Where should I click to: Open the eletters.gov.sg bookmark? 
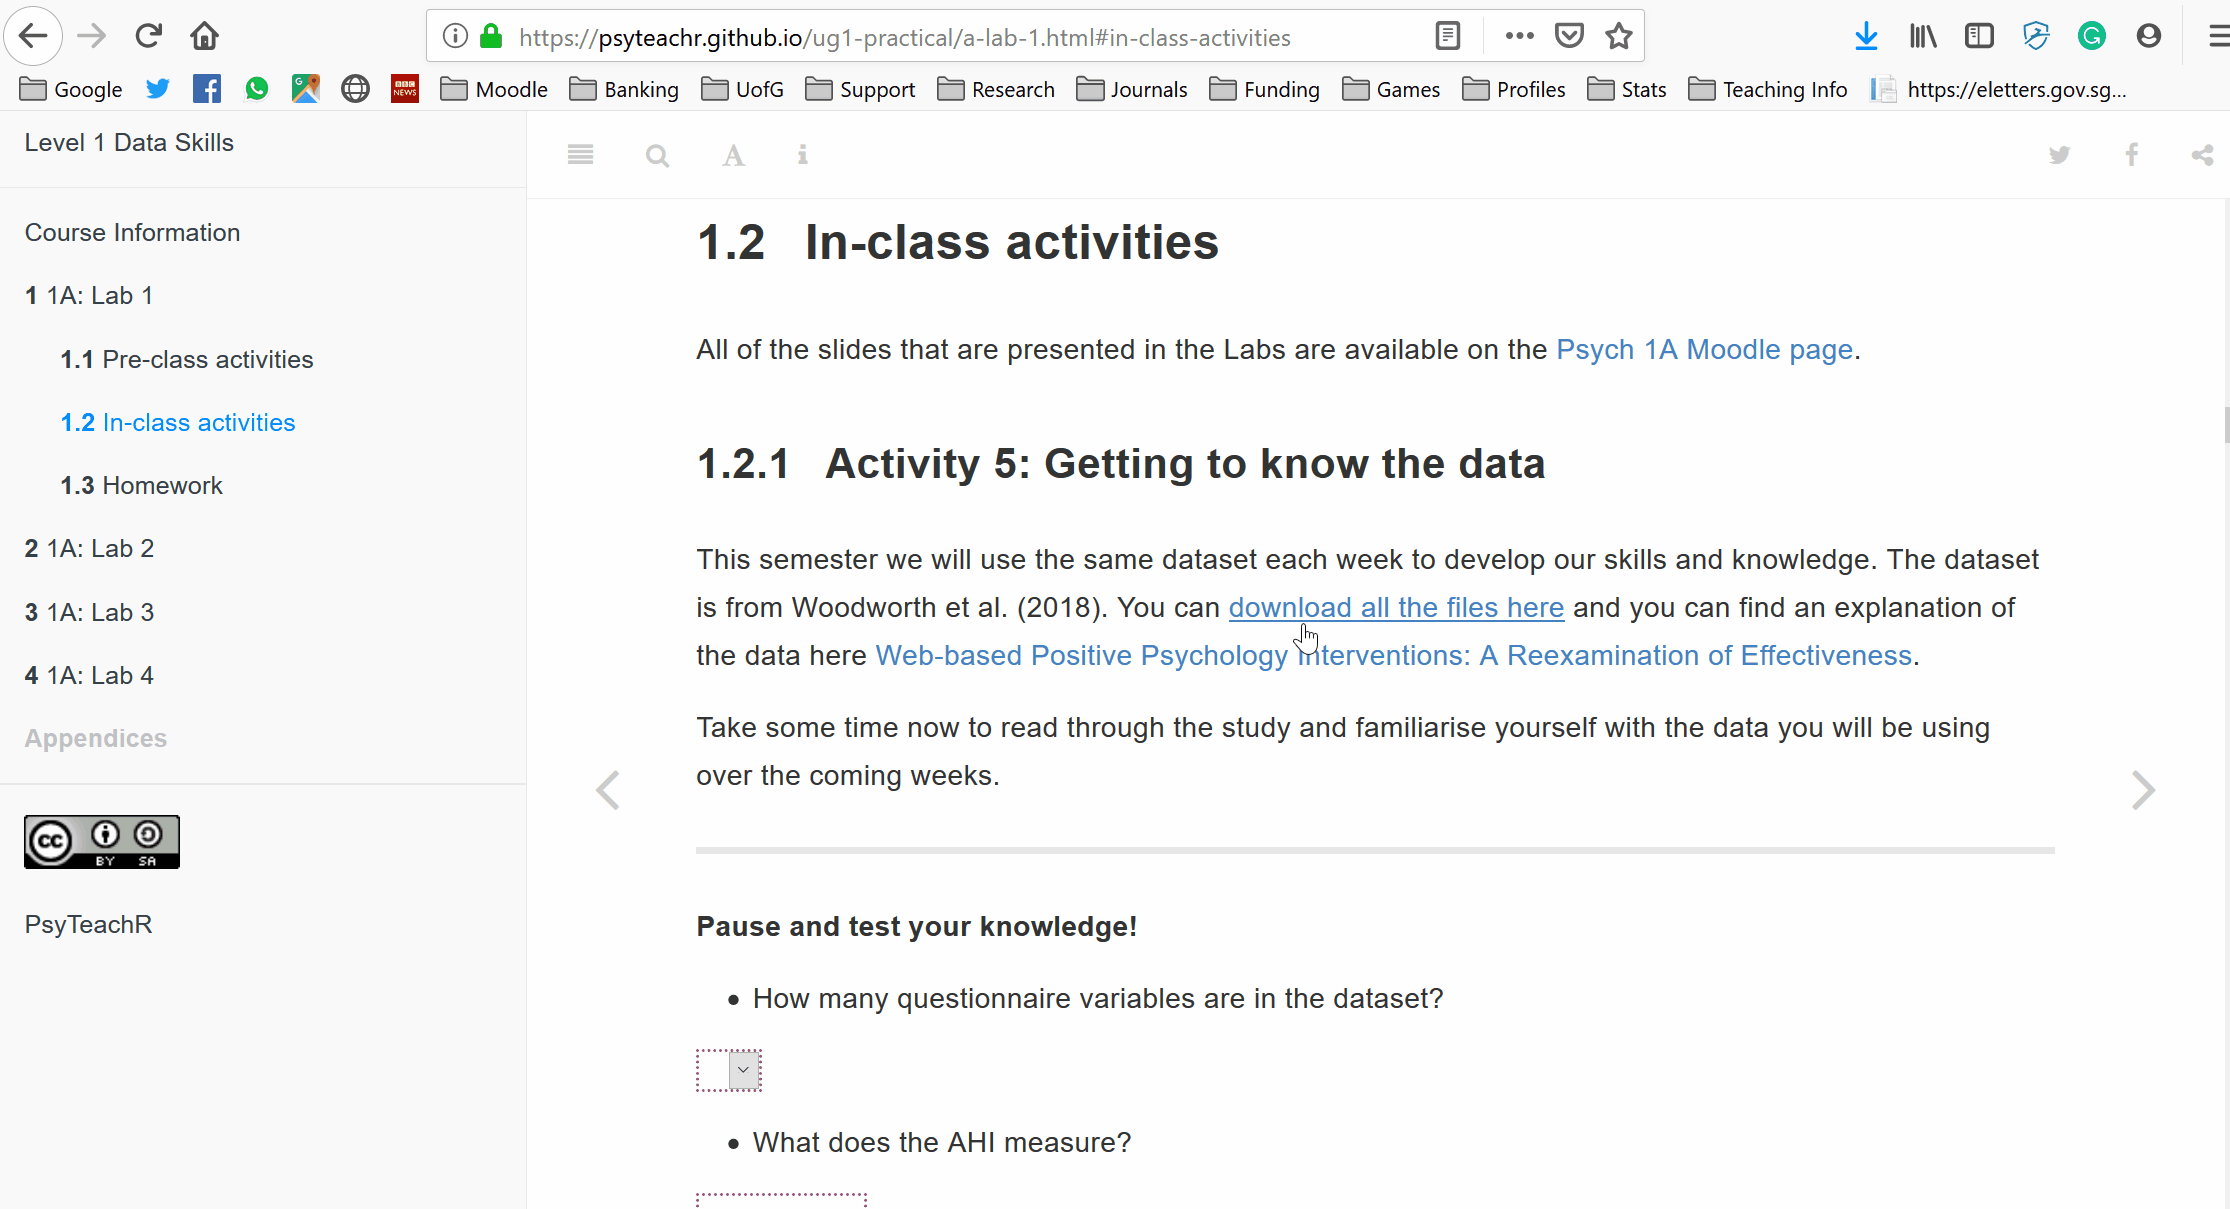coord(1999,89)
